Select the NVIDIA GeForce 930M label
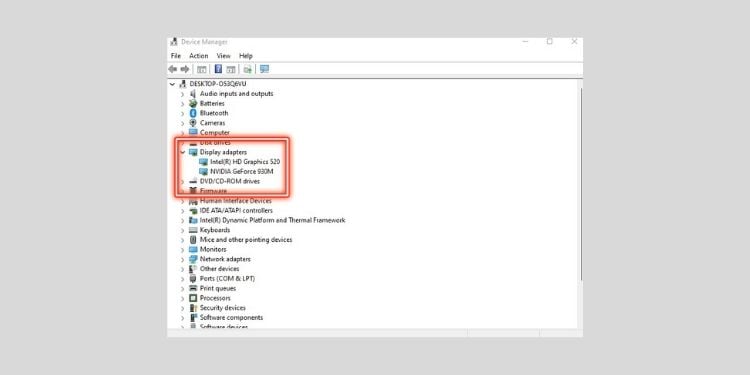This screenshot has height=375, width=750. pos(242,171)
